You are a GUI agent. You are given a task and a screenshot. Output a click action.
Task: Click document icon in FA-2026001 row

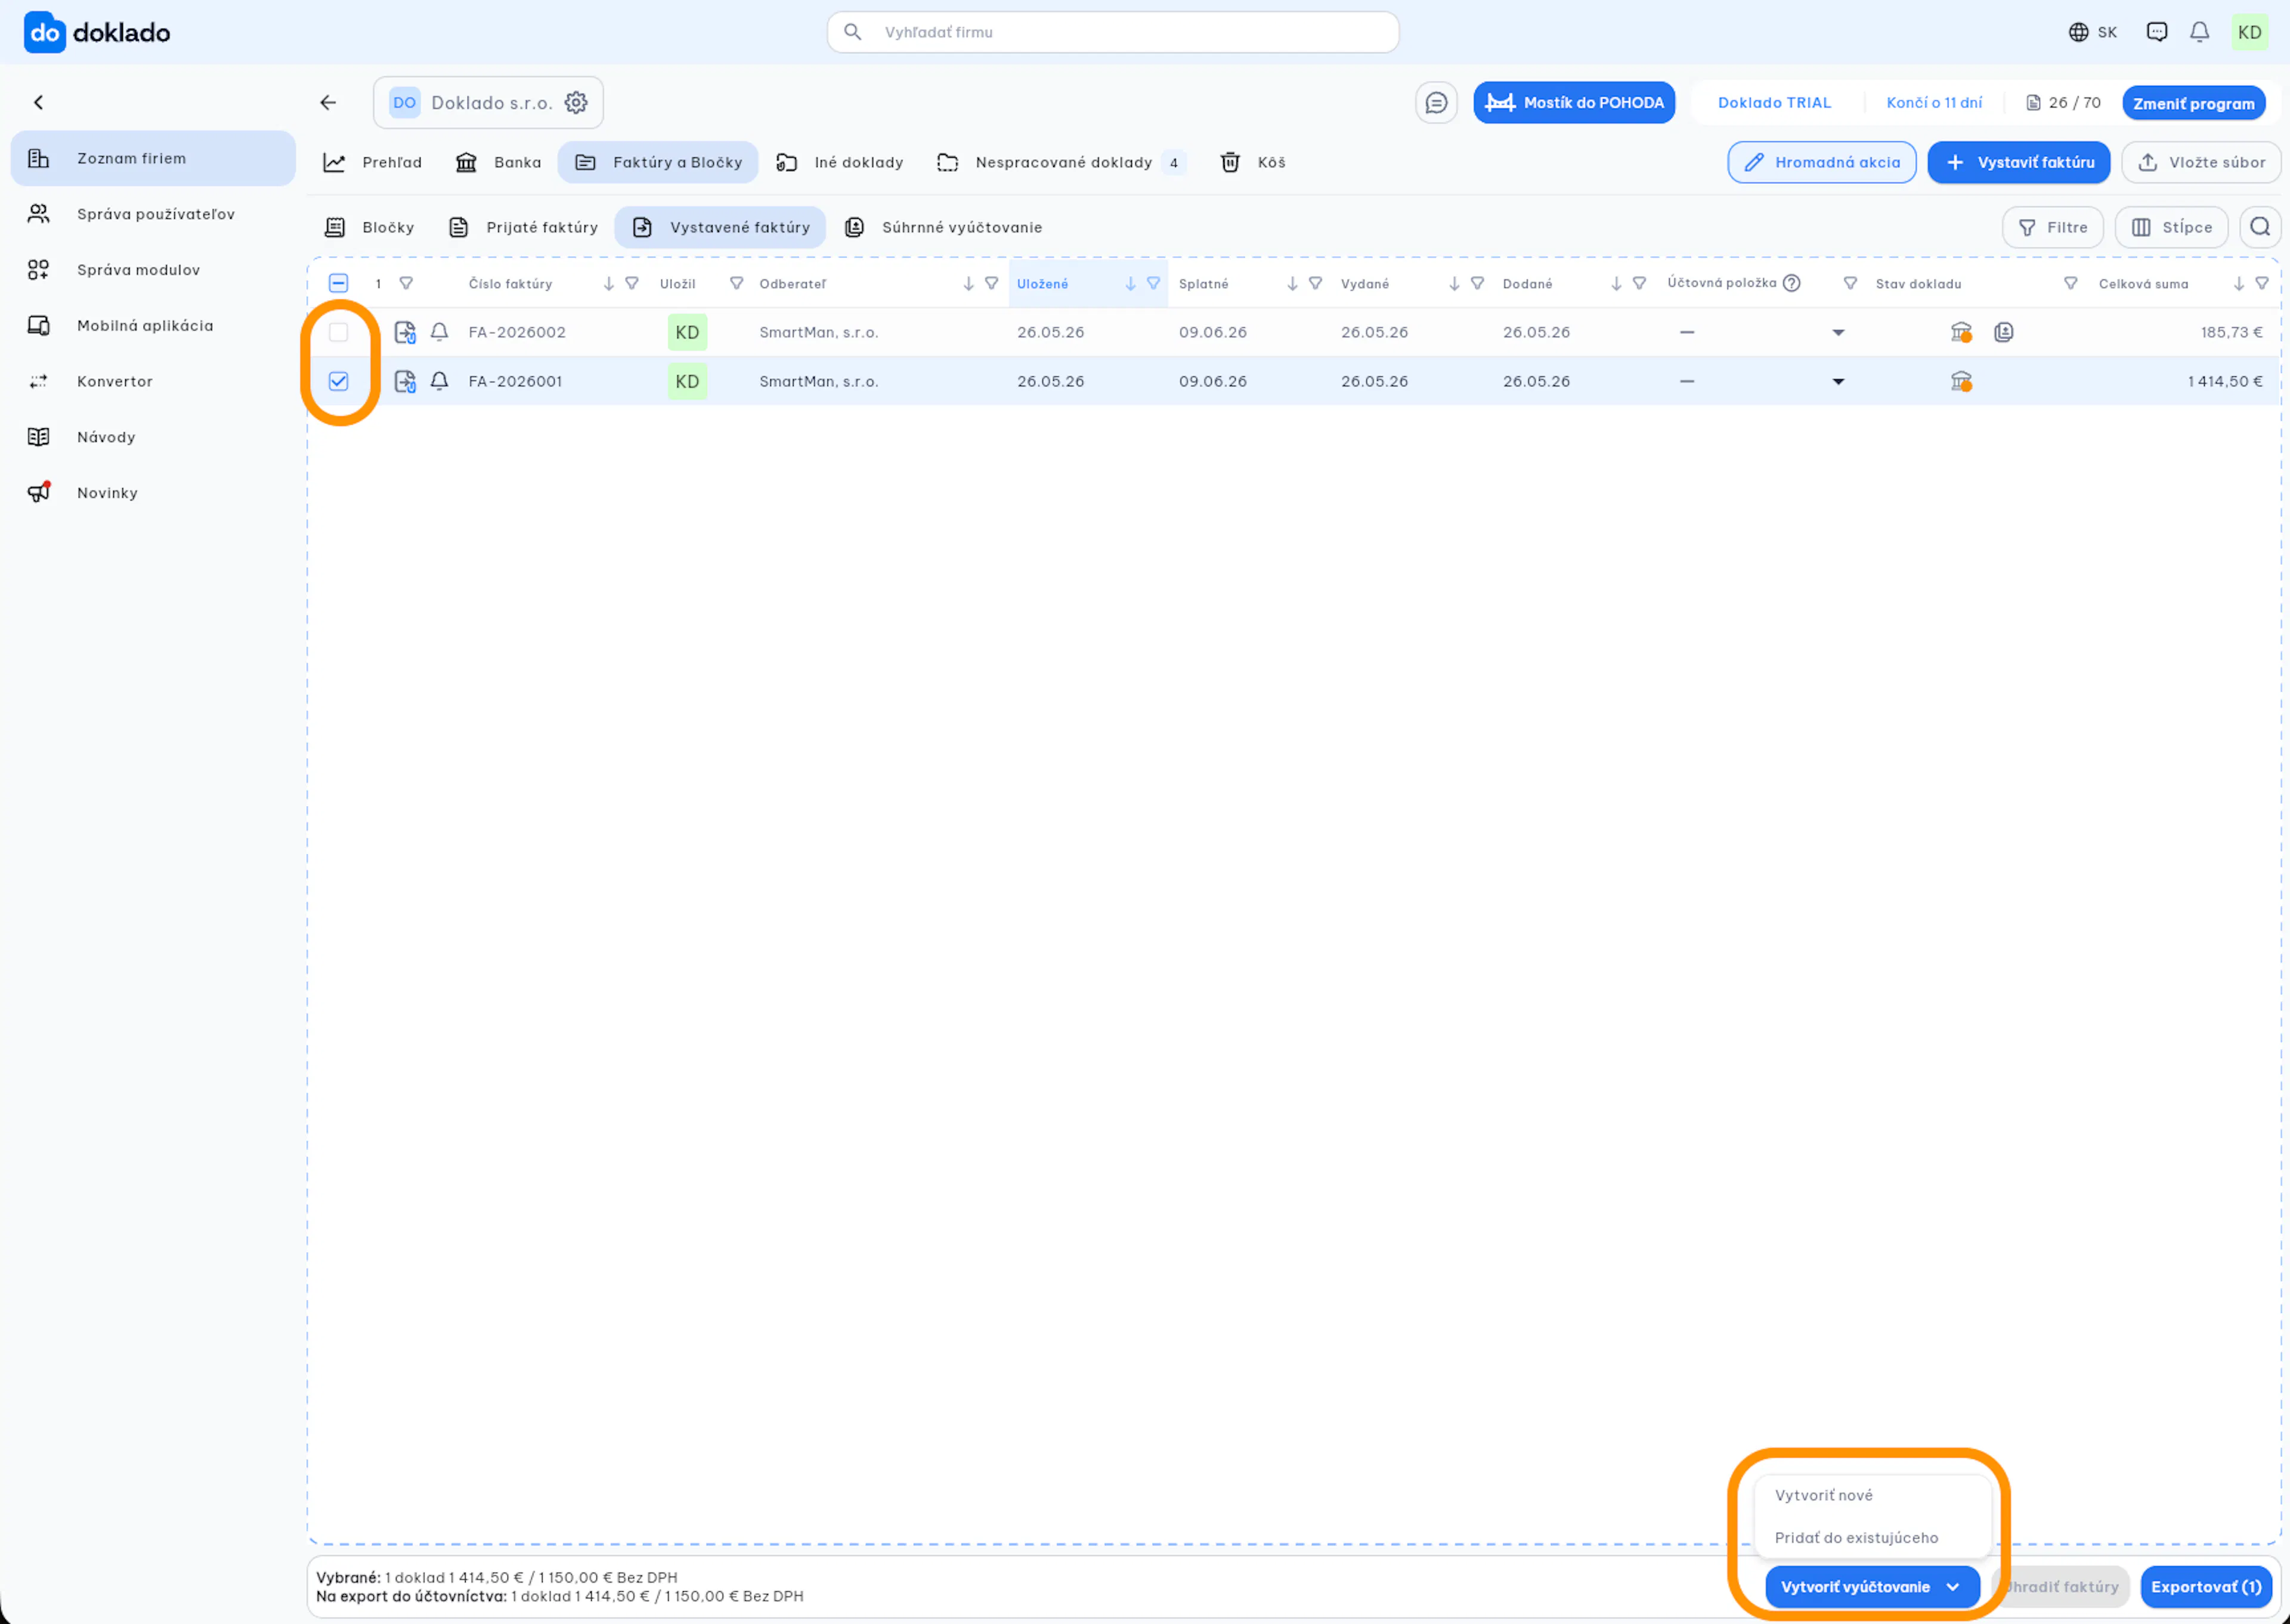[x=405, y=381]
